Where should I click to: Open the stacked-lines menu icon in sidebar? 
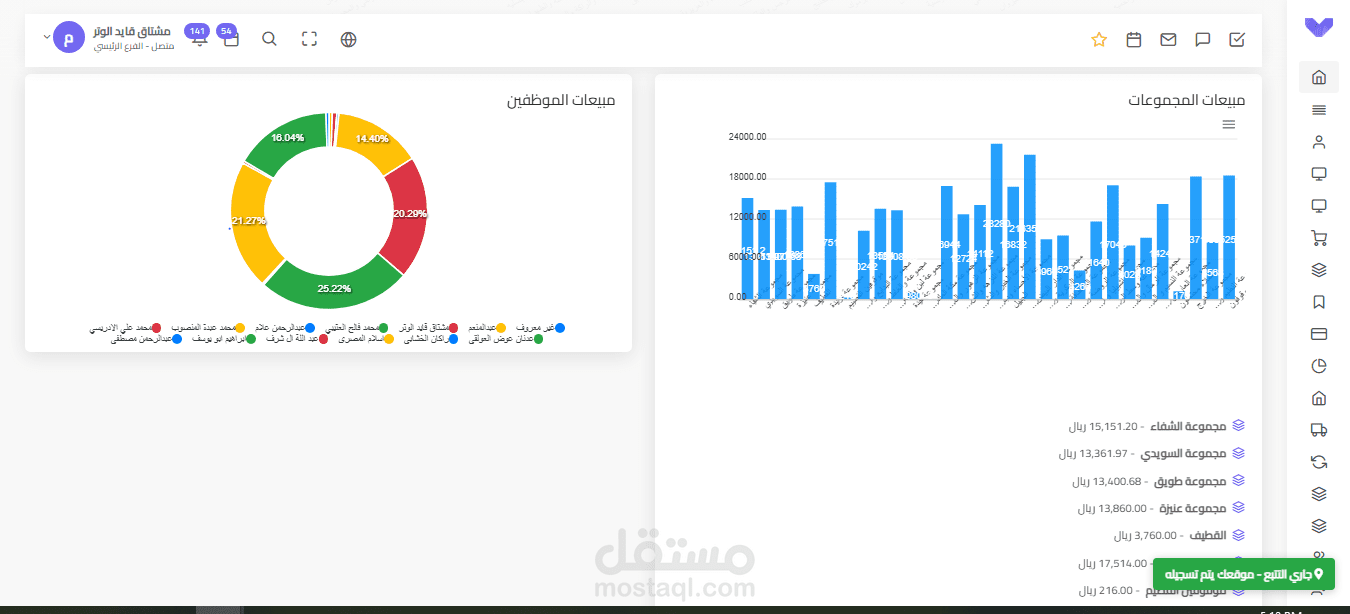coord(1318,110)
